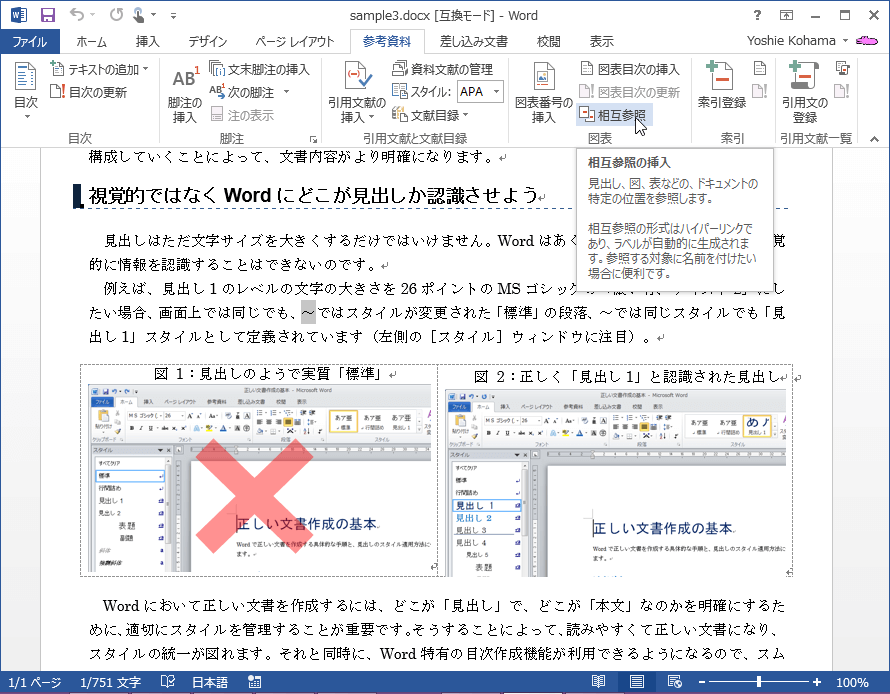Viewport: 890px width, 694px height.
Task: Open the ファイル tab
Action: tap(30, 41)
